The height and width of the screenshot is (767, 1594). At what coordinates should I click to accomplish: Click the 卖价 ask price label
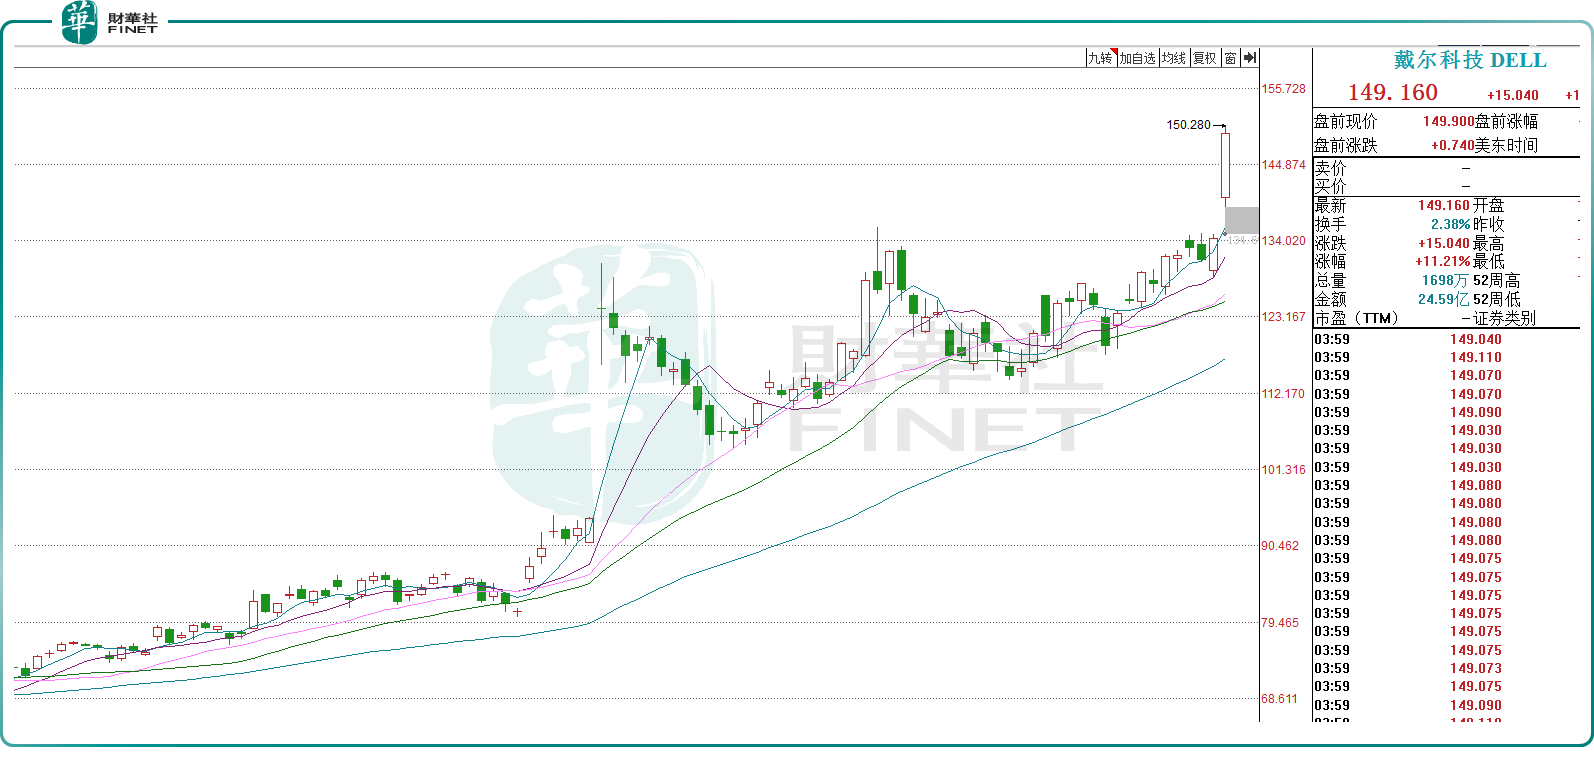coord(1330,168)
